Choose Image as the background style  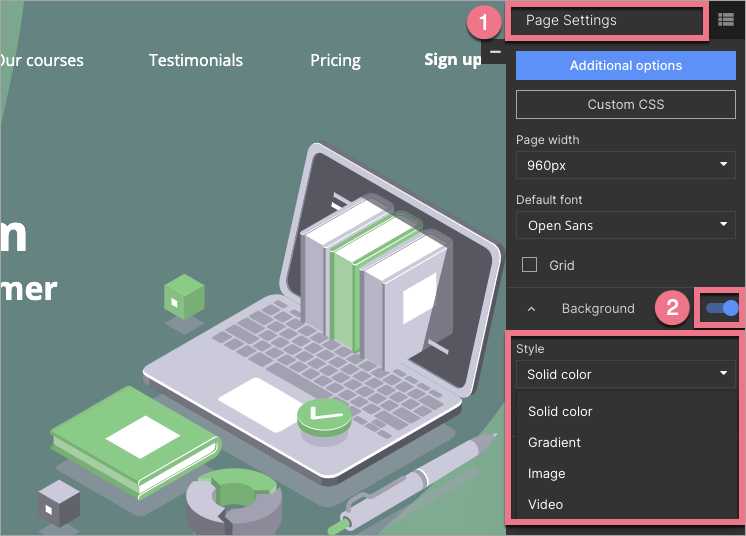(547, 473)
